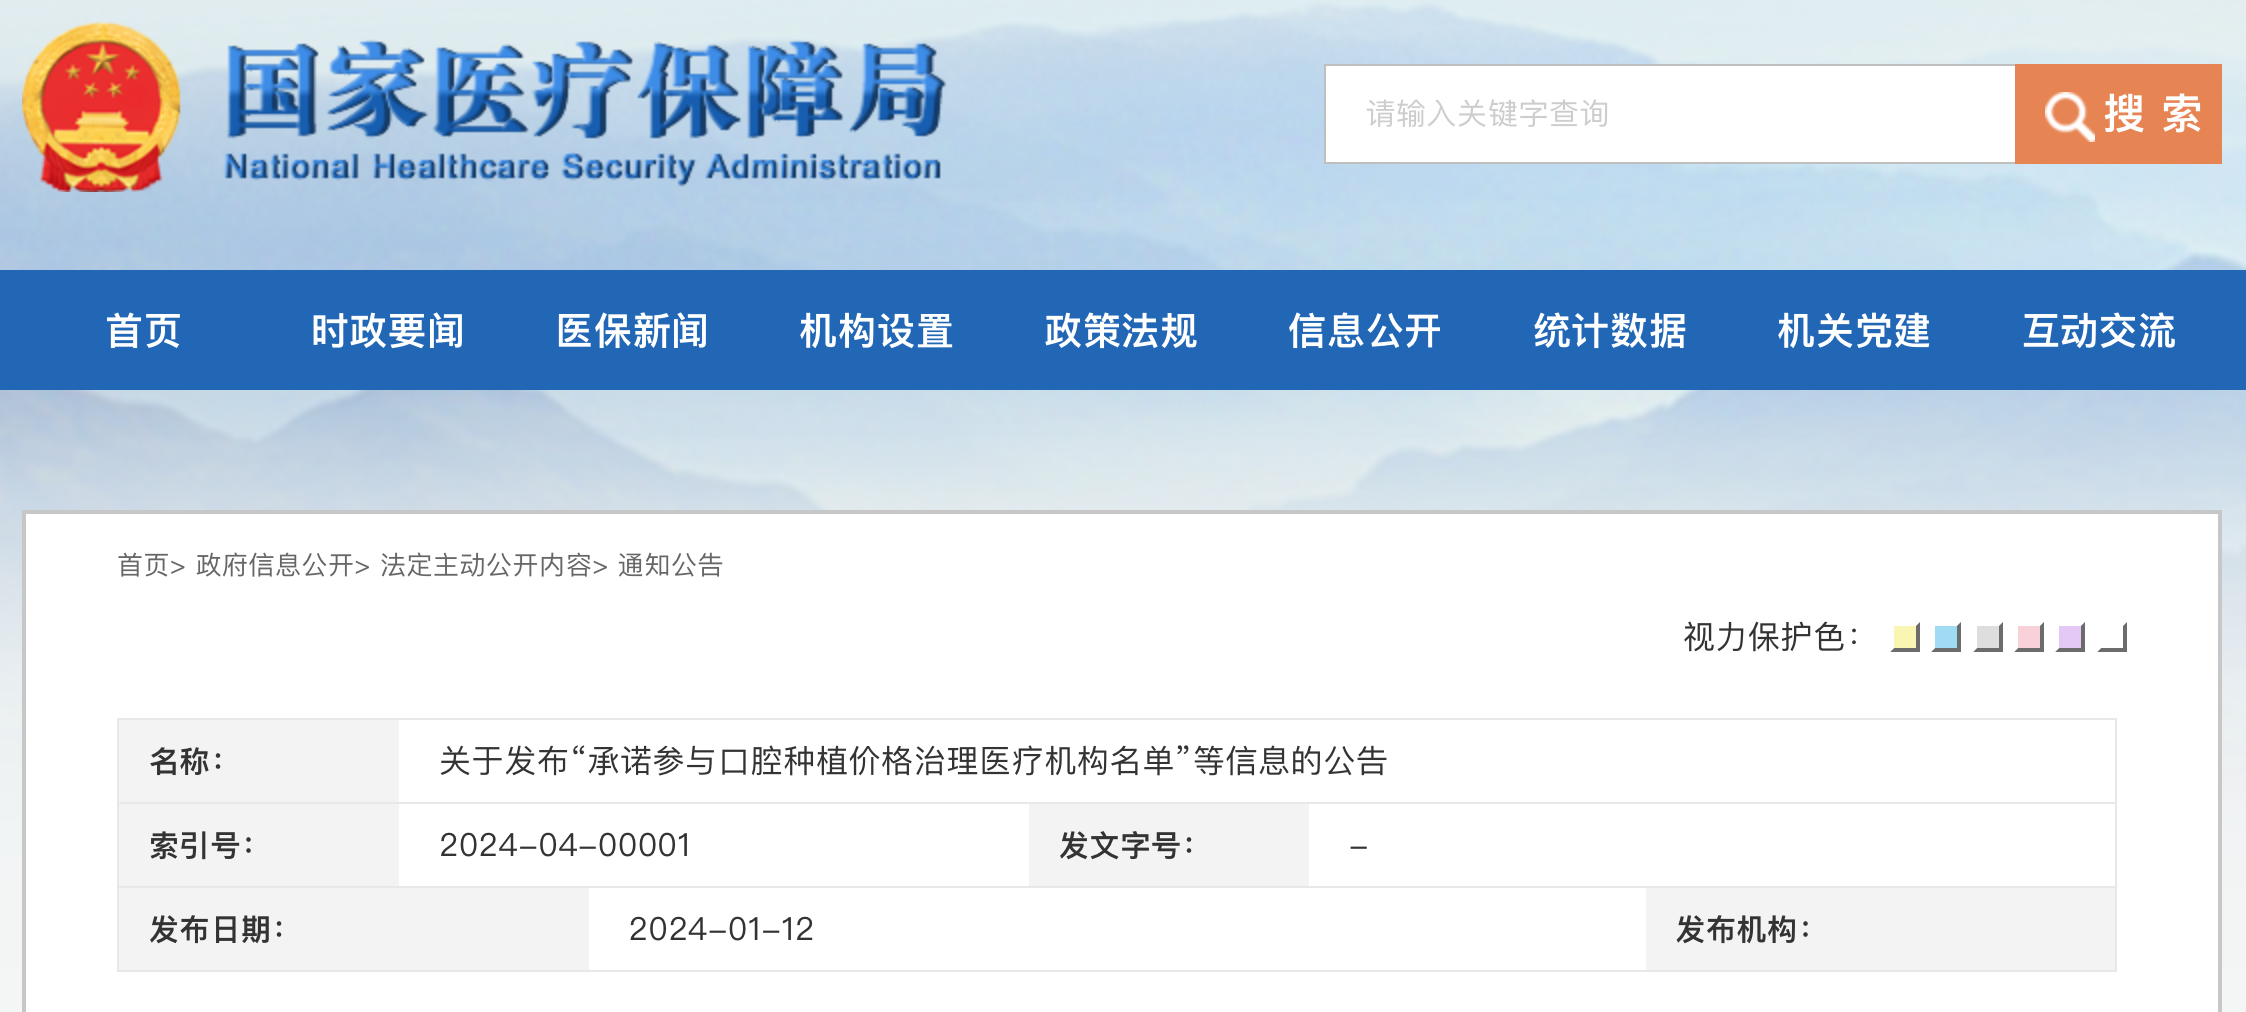Open the 首页 navigation menu item

144,331
